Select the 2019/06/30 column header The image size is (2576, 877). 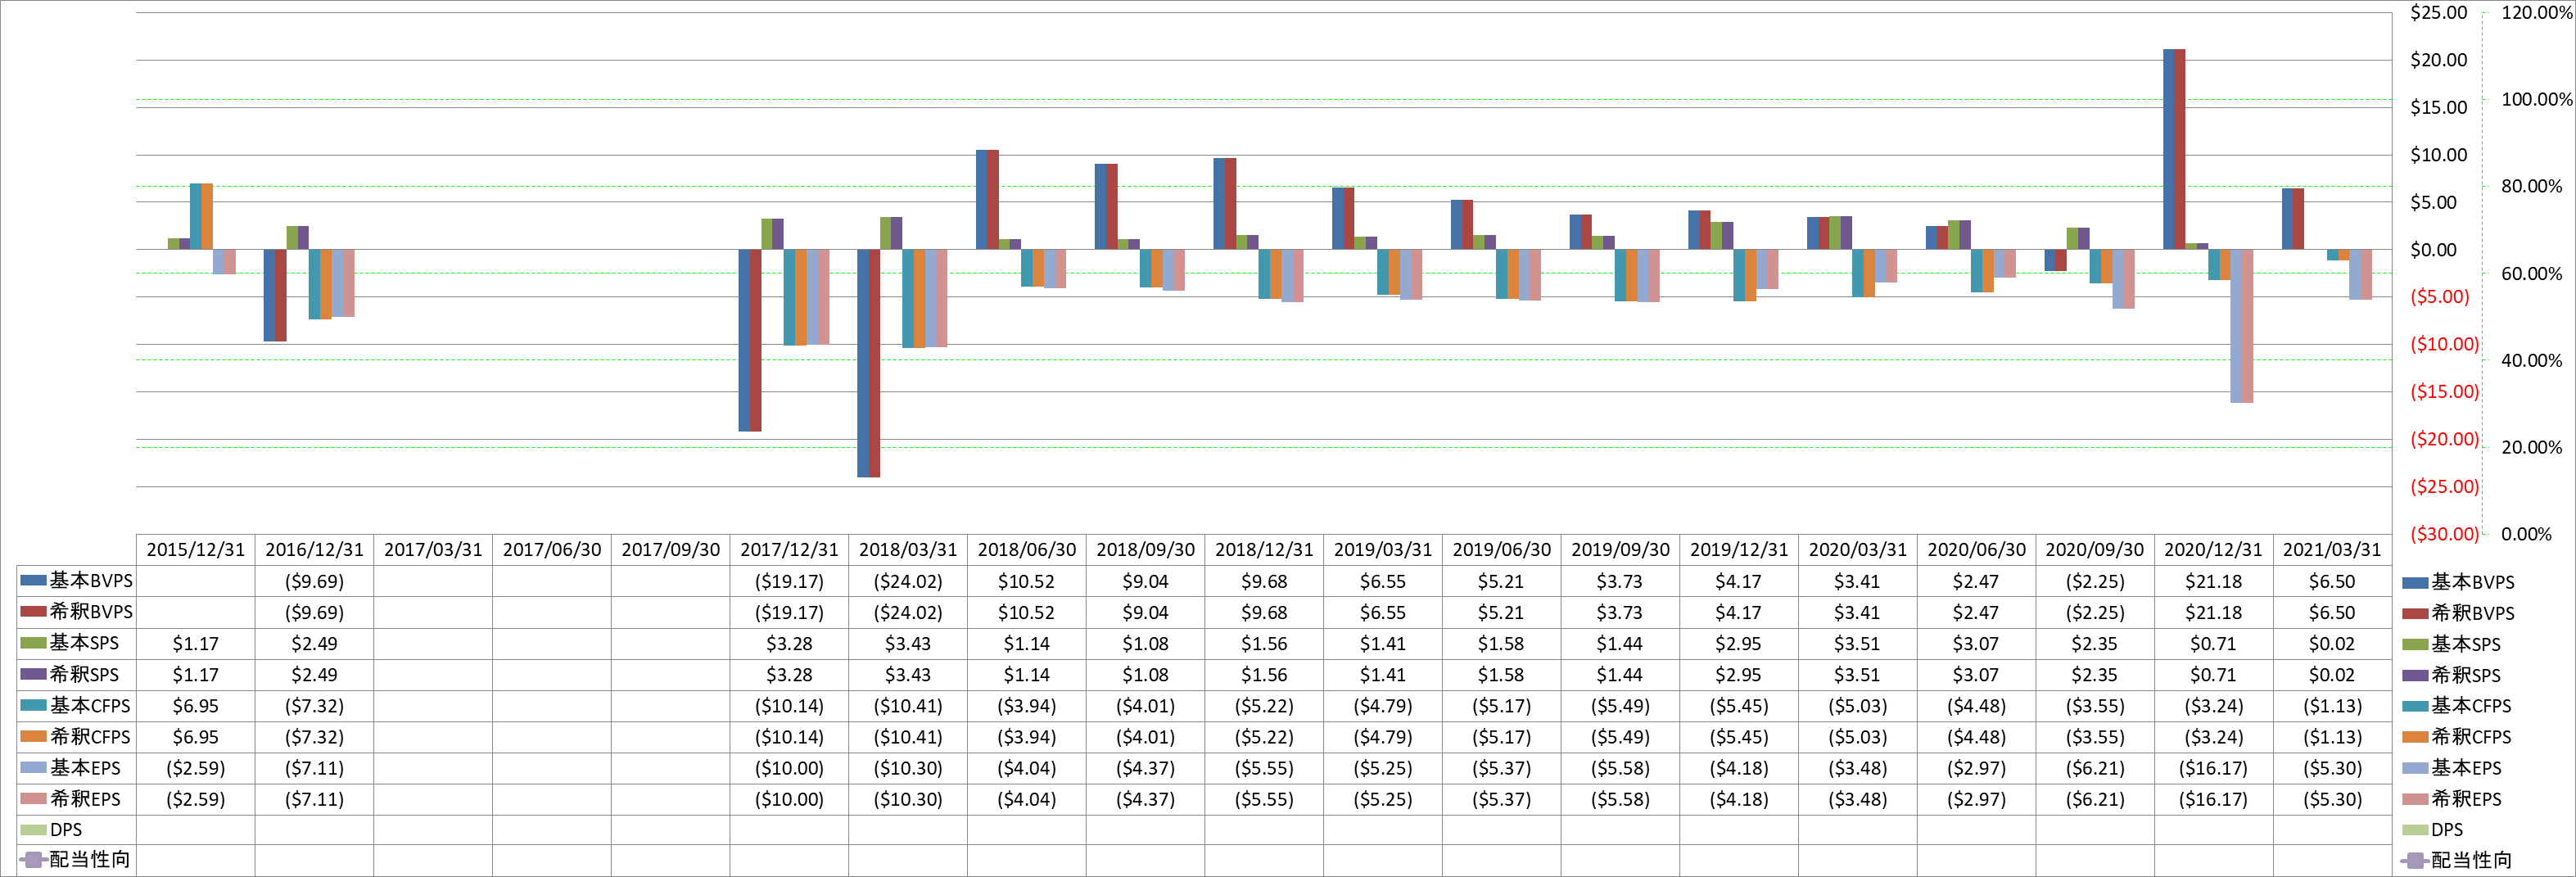(x=1501, y=550)
